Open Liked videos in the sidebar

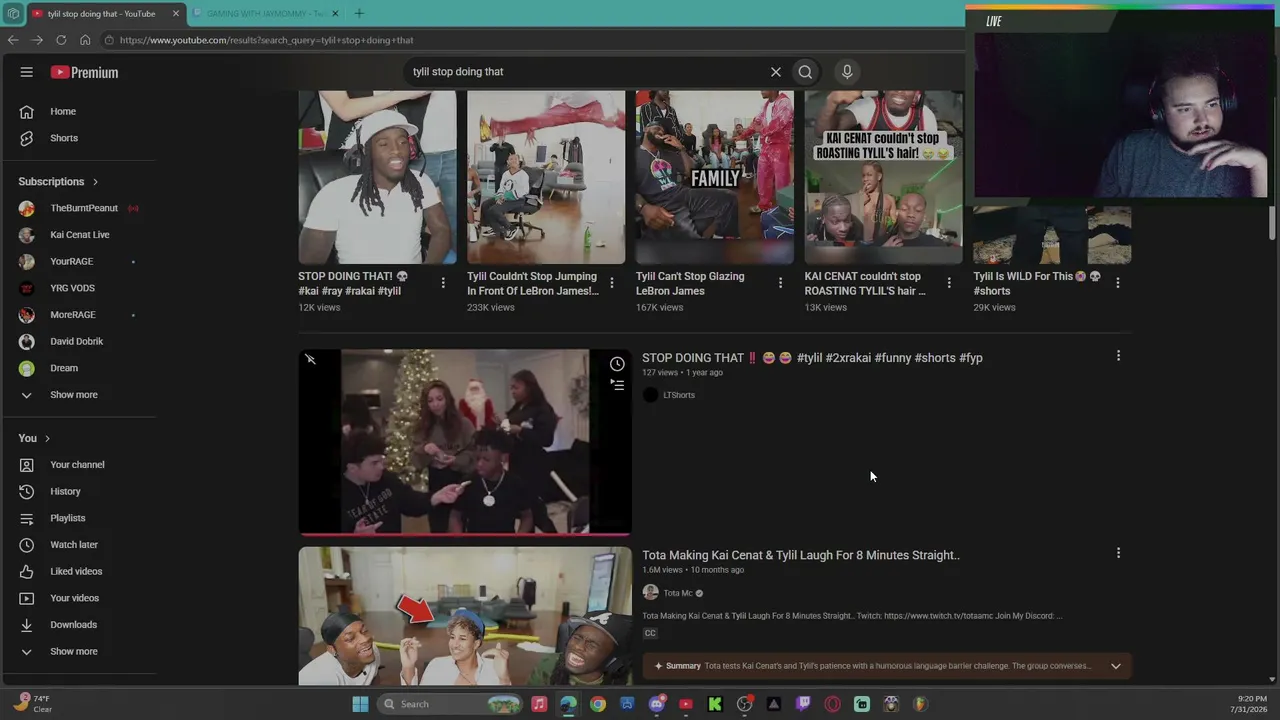pos(76,572)
